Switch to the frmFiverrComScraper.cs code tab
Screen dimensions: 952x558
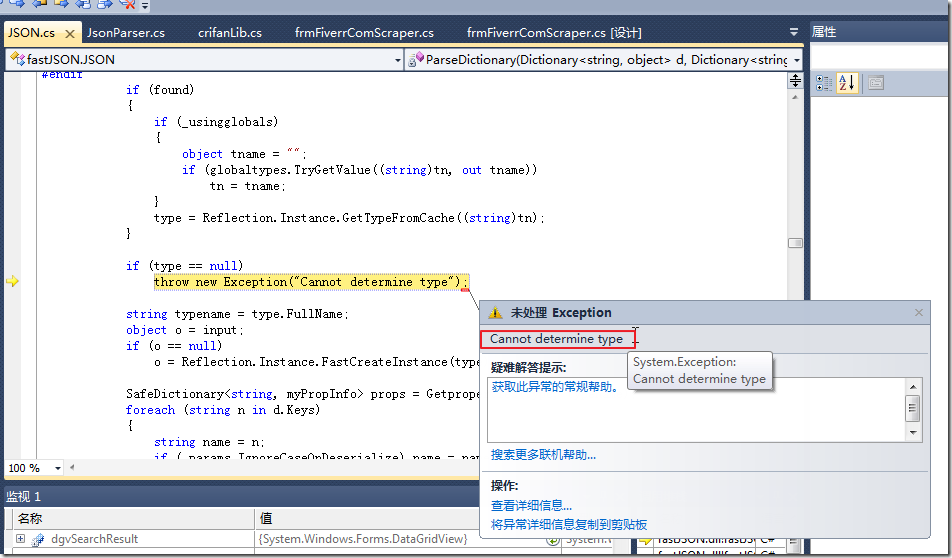364,33
